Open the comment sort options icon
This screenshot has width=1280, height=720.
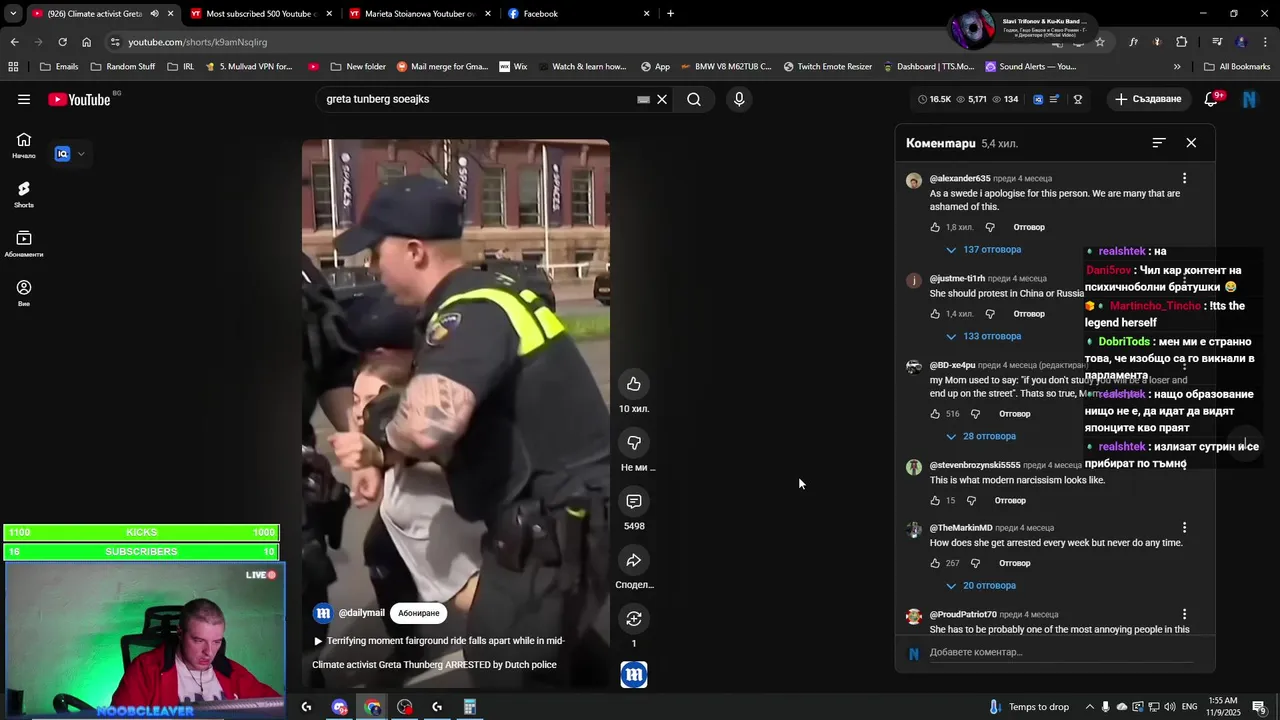pos(1159,143)
